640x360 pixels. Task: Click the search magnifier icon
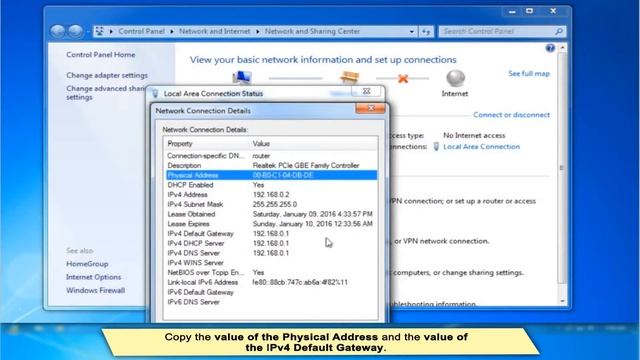coord(559,31)
